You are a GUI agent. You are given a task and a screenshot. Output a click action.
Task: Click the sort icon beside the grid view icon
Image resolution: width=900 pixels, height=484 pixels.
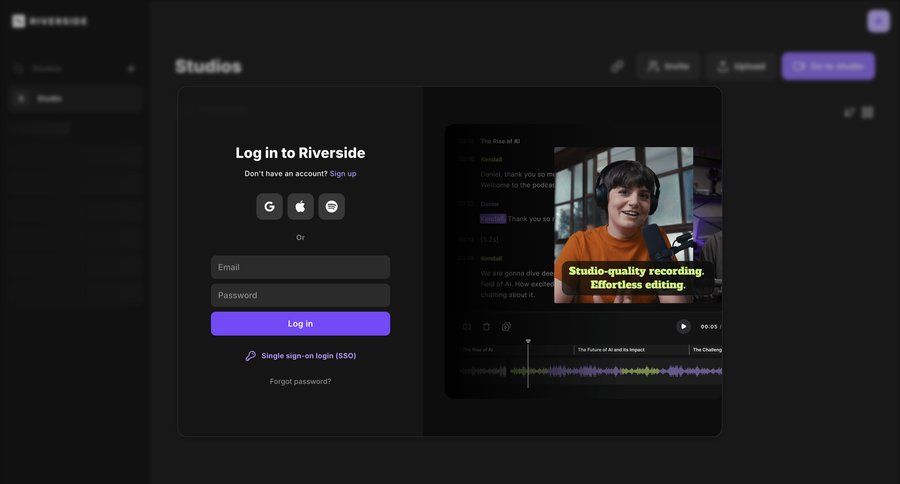click(849, 112)
